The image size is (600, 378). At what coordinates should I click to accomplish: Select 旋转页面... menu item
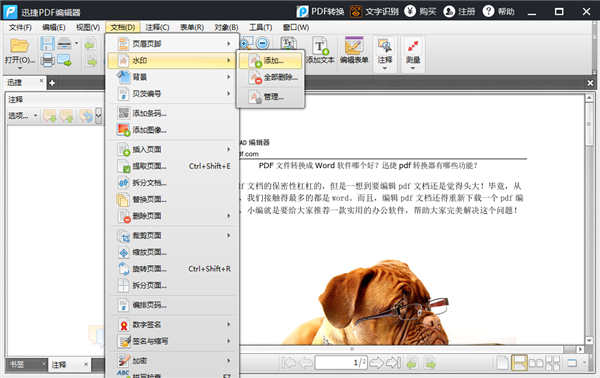tap(171, 269)
